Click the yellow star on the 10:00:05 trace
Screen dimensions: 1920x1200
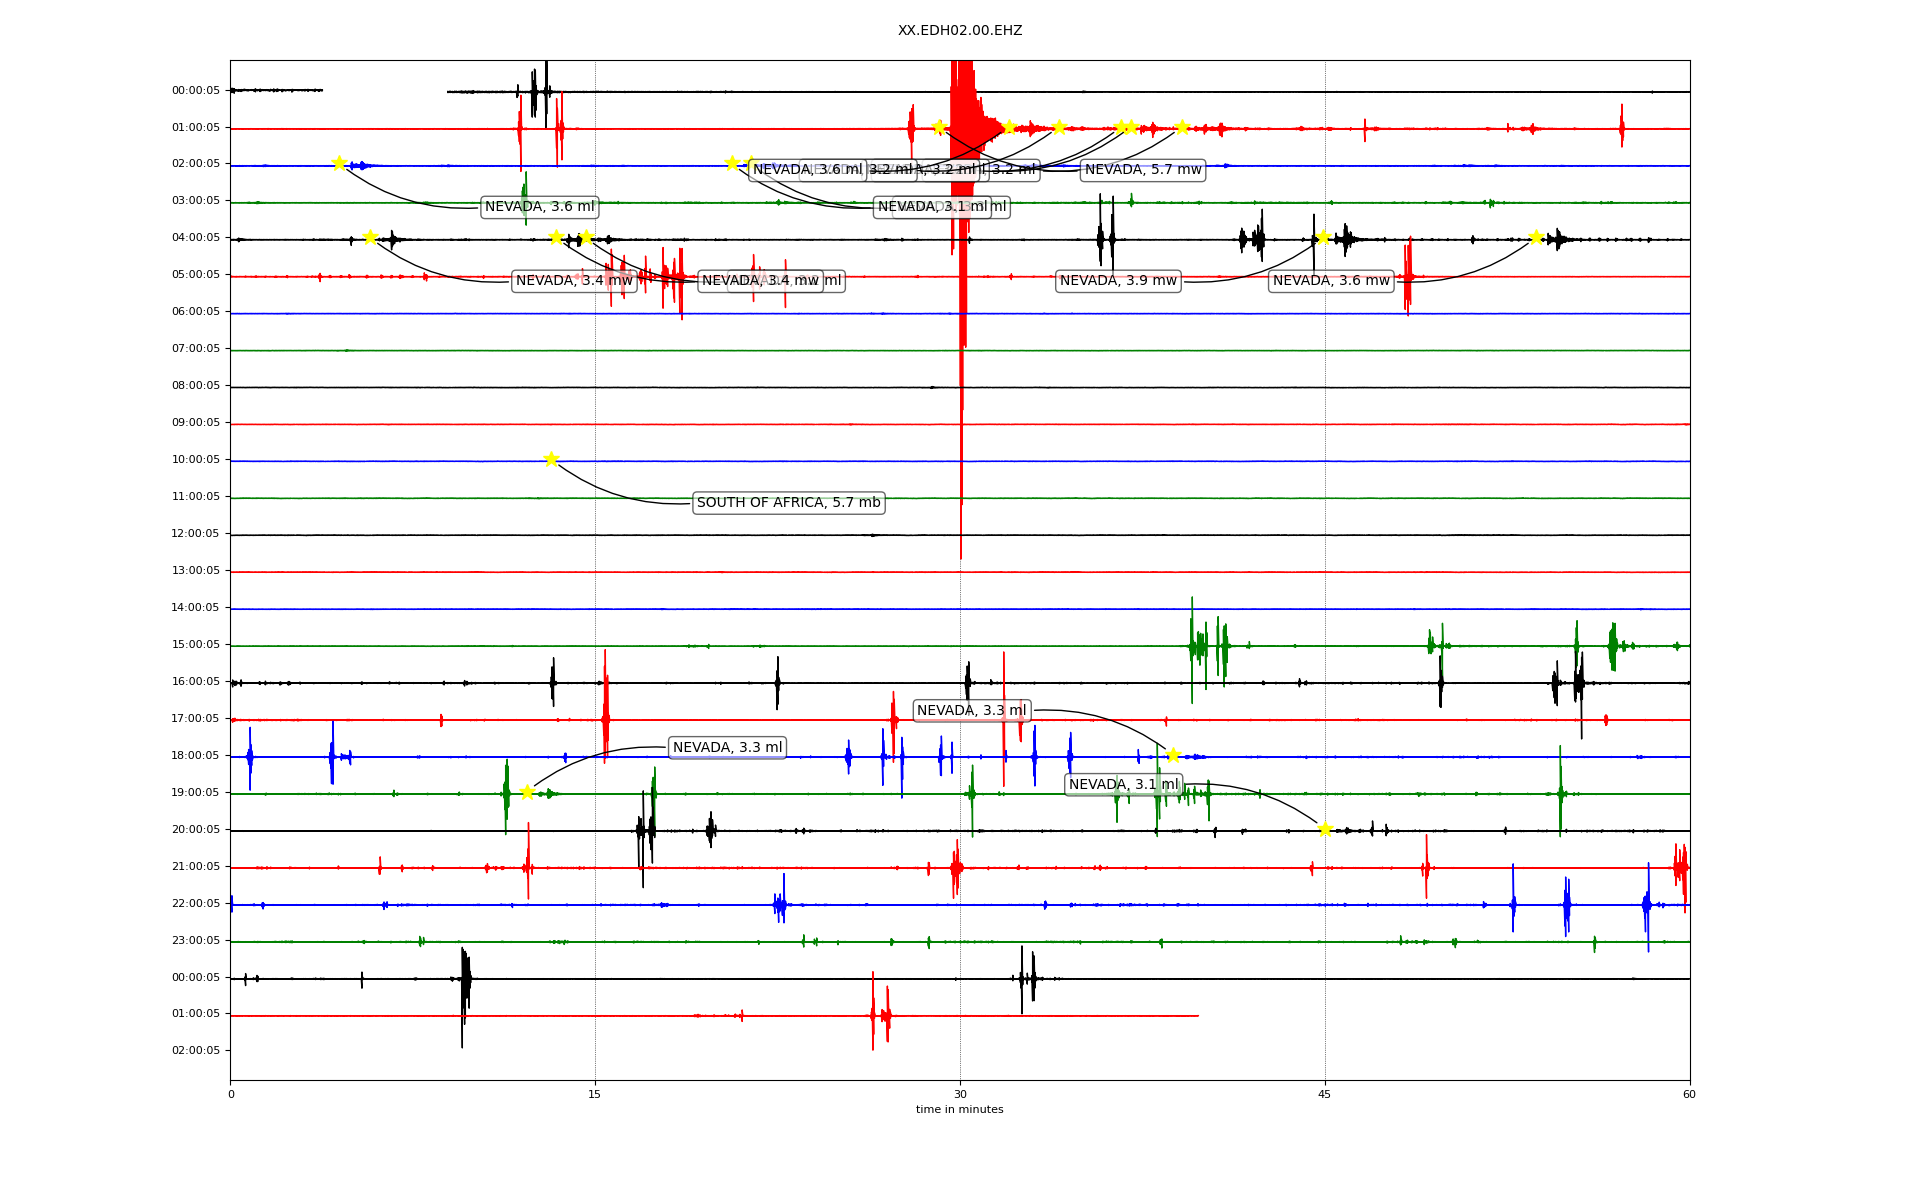point(551,459)
